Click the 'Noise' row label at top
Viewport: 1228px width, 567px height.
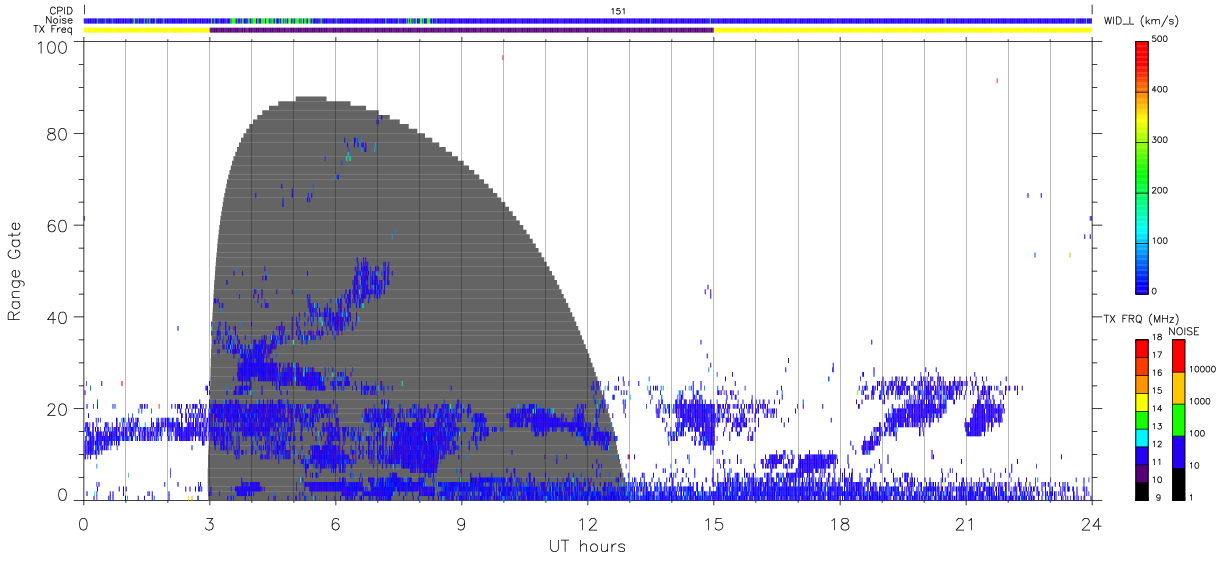[59, 20]
